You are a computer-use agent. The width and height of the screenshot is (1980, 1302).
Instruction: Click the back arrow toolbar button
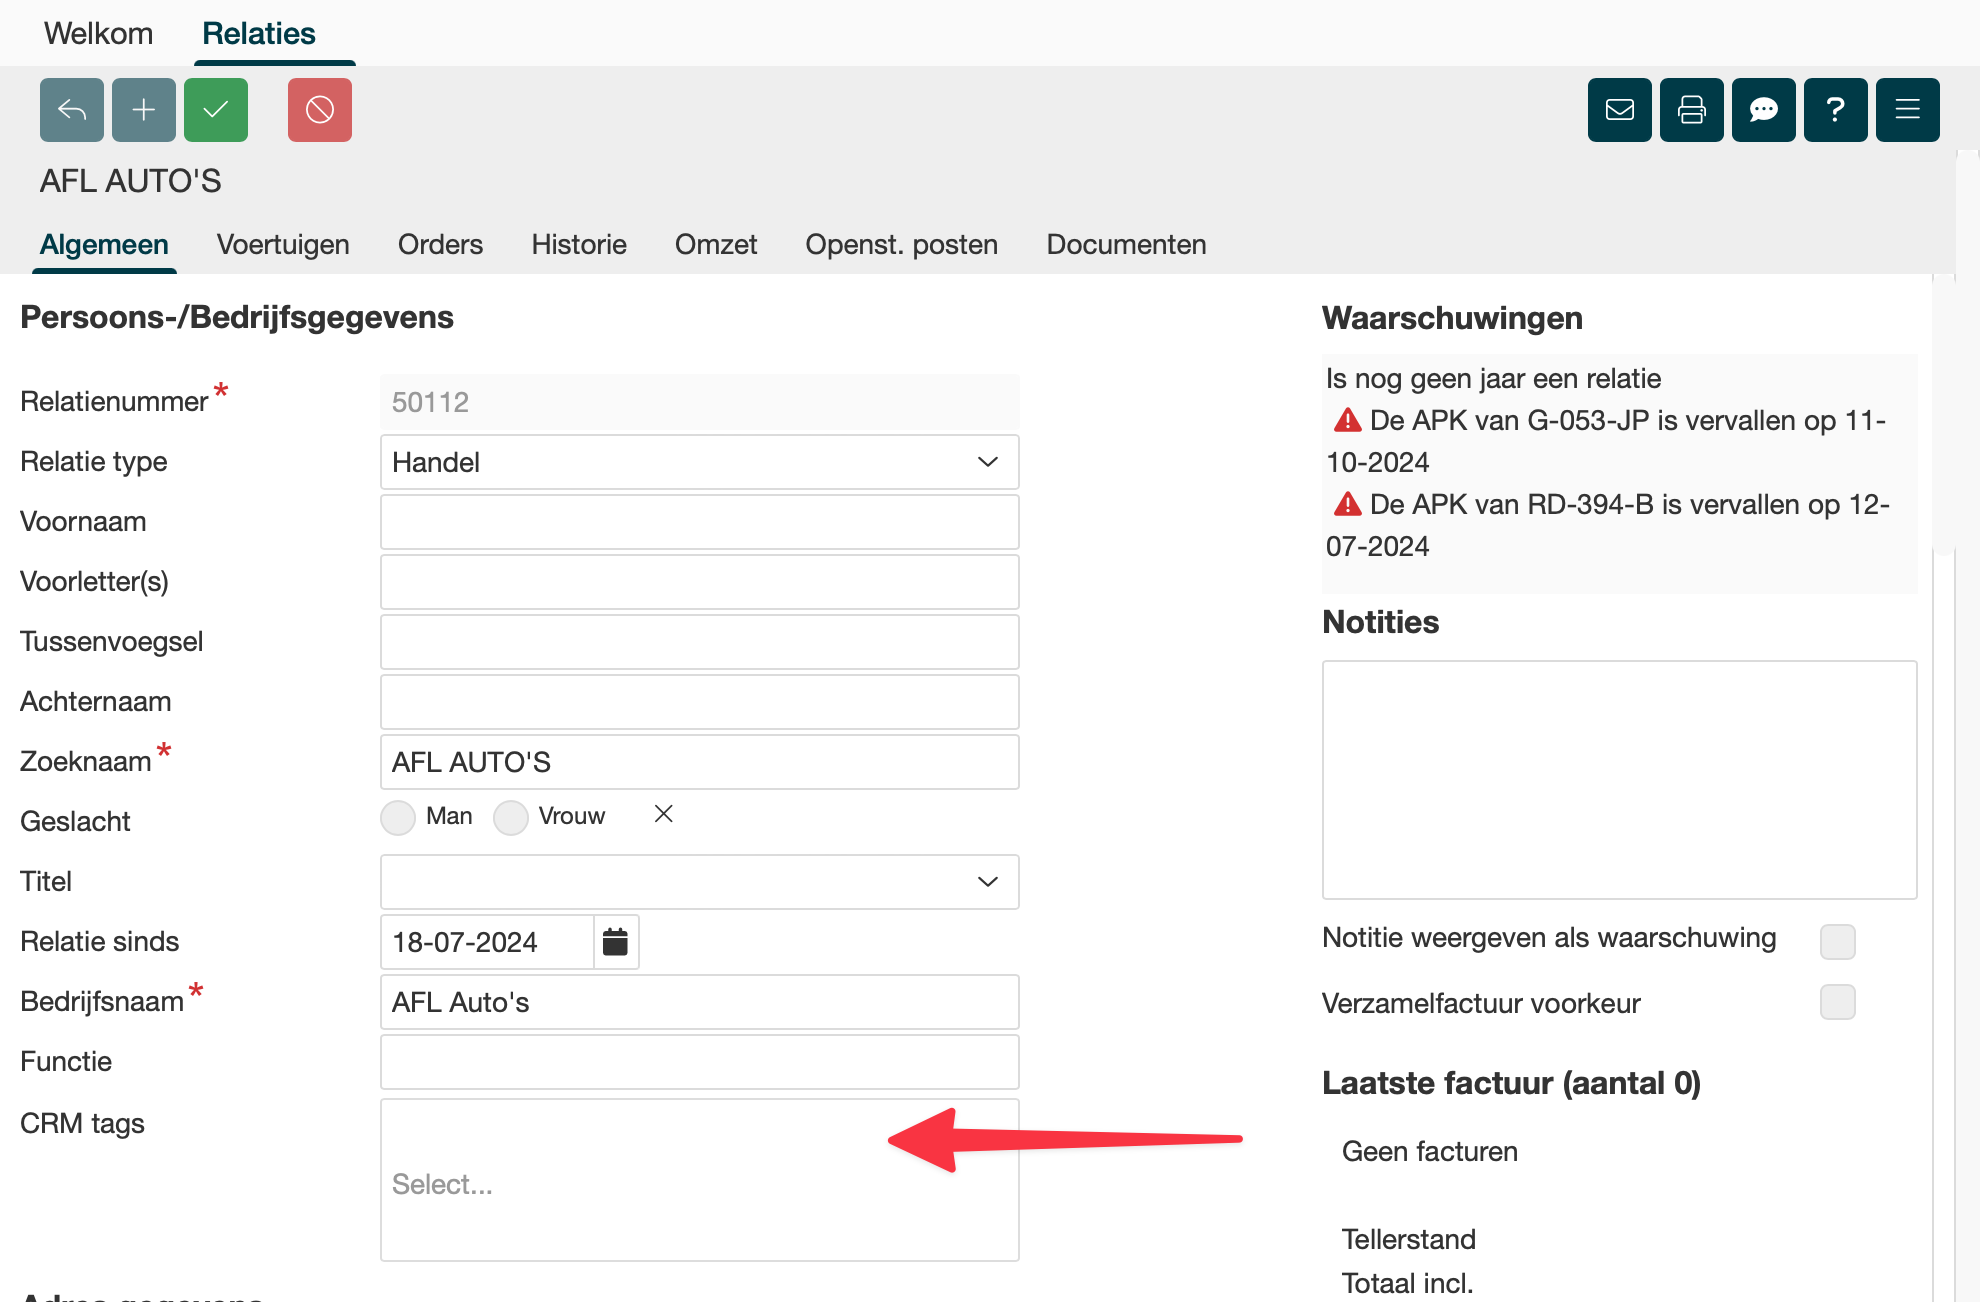[x=72, y=110]
